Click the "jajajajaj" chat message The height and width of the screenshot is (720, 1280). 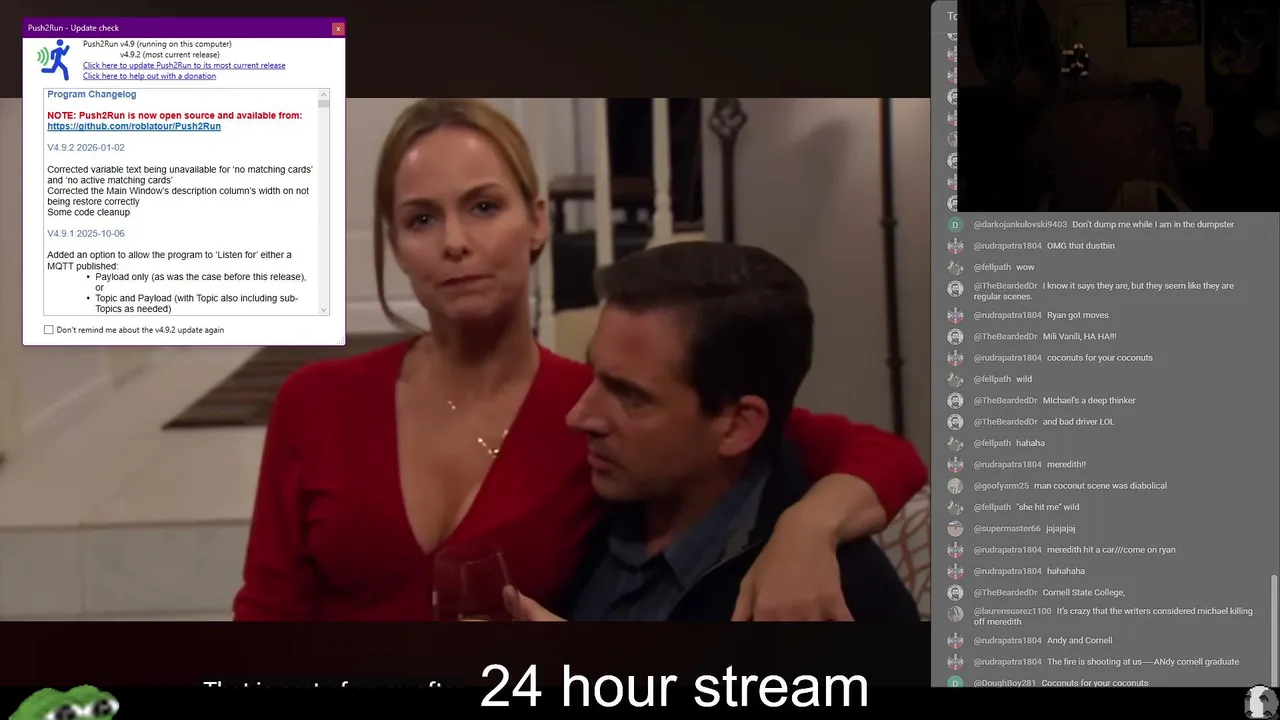(x=1061, y=529)
